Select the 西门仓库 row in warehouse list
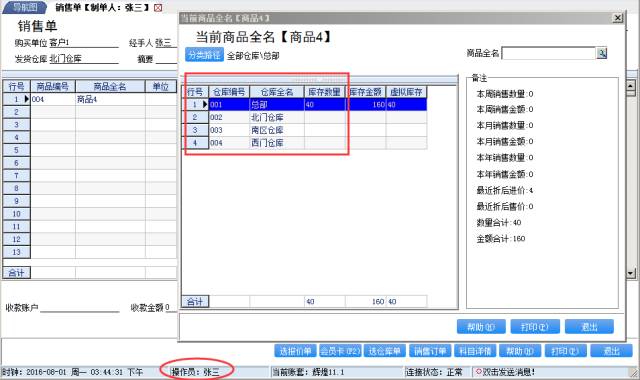The width and height of the screenshot is (640, 380). tap(304, 143)
